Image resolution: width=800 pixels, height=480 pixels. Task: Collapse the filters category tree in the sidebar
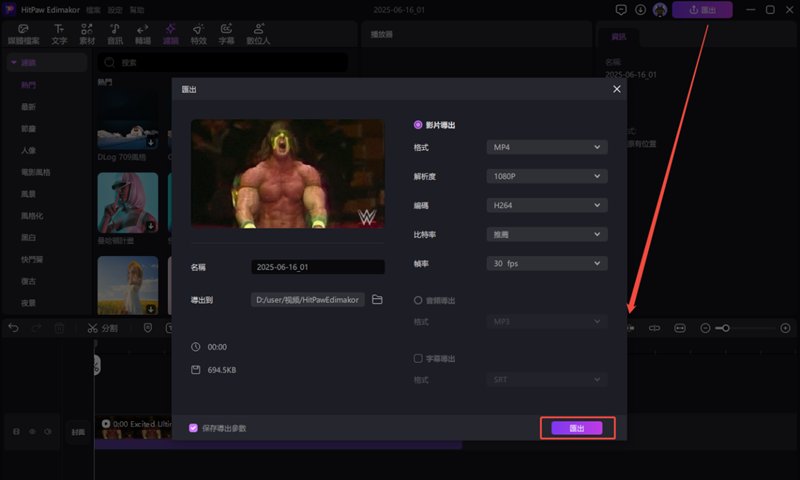13,62
